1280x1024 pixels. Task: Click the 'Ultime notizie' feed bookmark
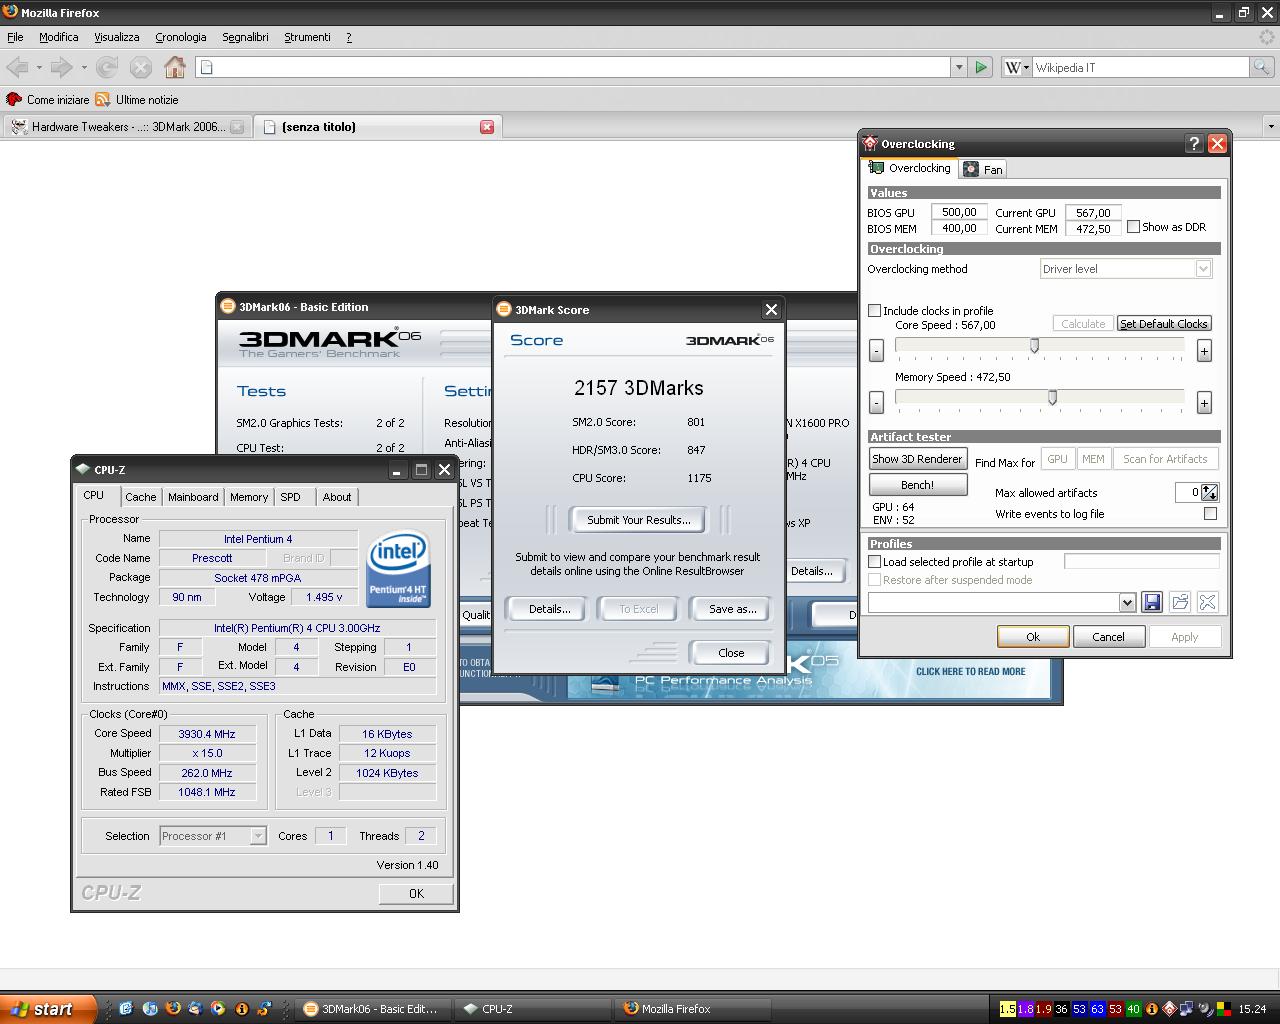click(137, 100)
